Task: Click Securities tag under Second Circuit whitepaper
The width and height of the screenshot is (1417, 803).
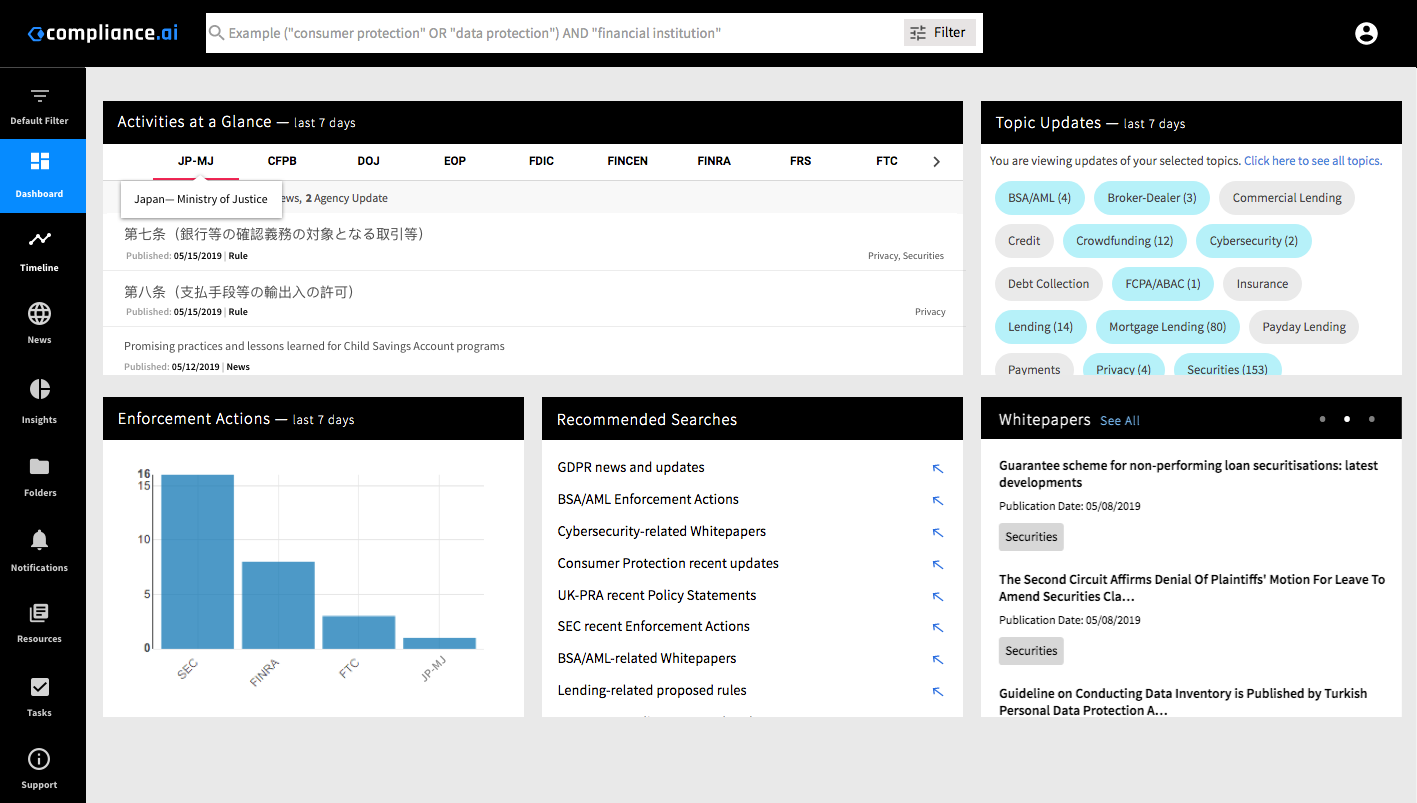Action: (x=1031, y=651)
